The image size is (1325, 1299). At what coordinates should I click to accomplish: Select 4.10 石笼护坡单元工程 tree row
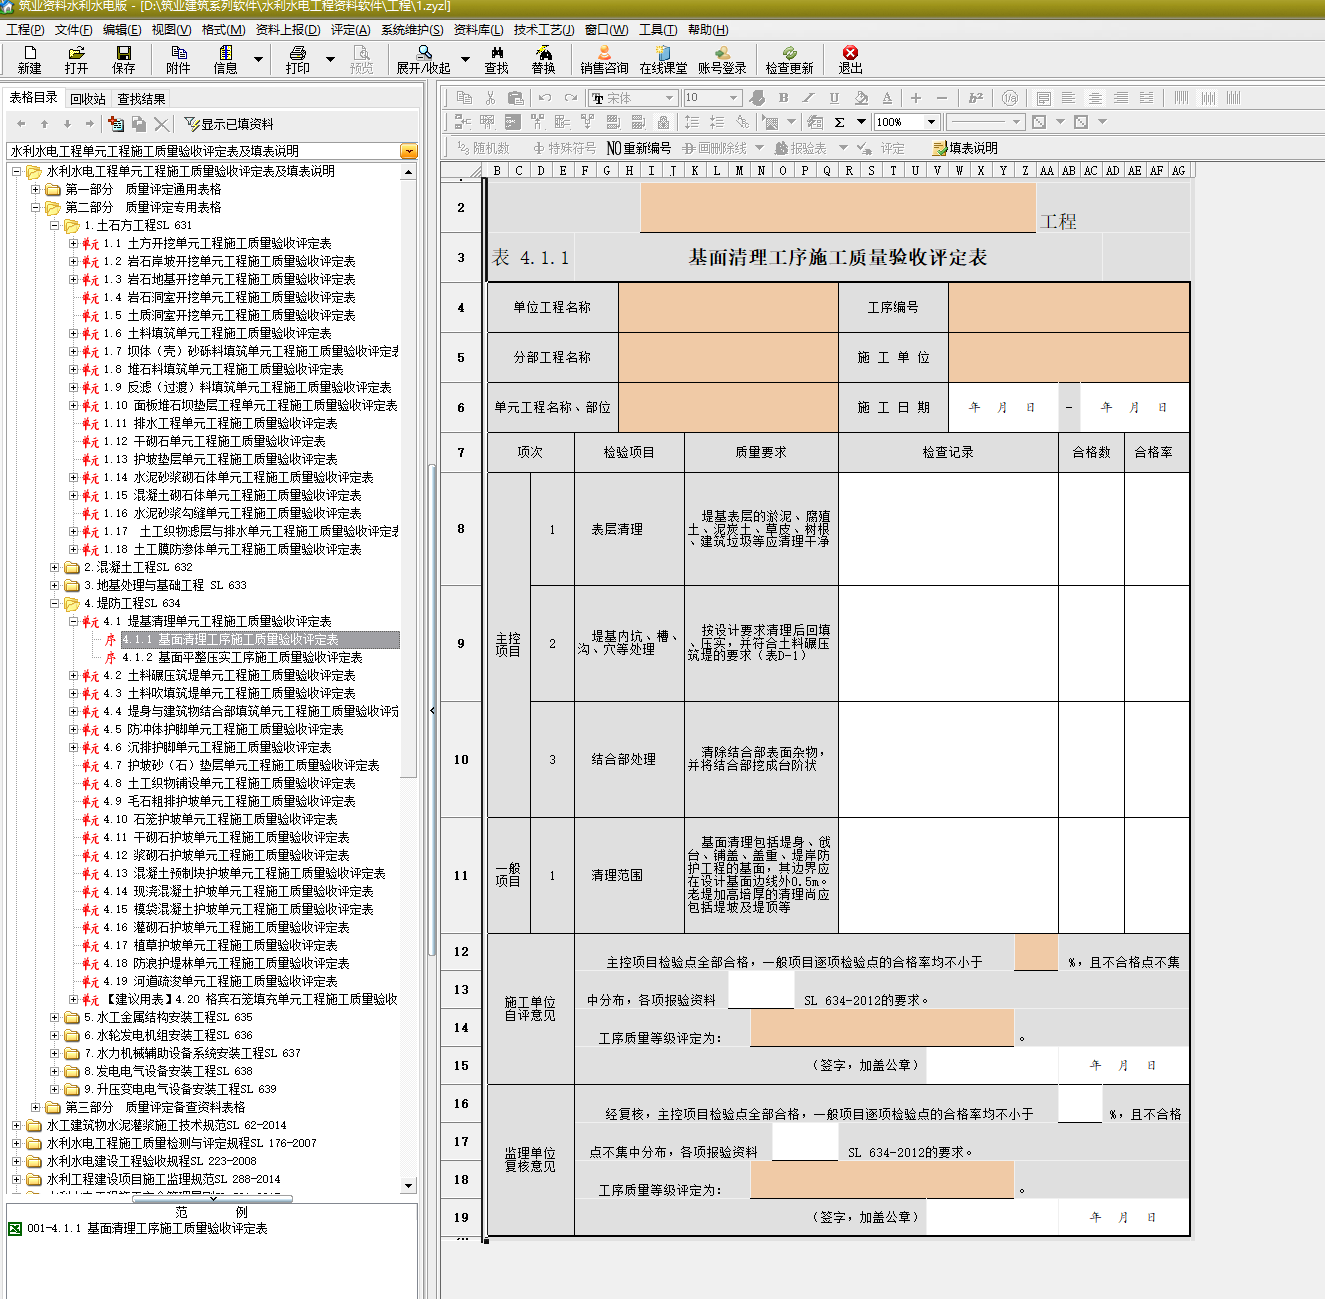point(220,819)
